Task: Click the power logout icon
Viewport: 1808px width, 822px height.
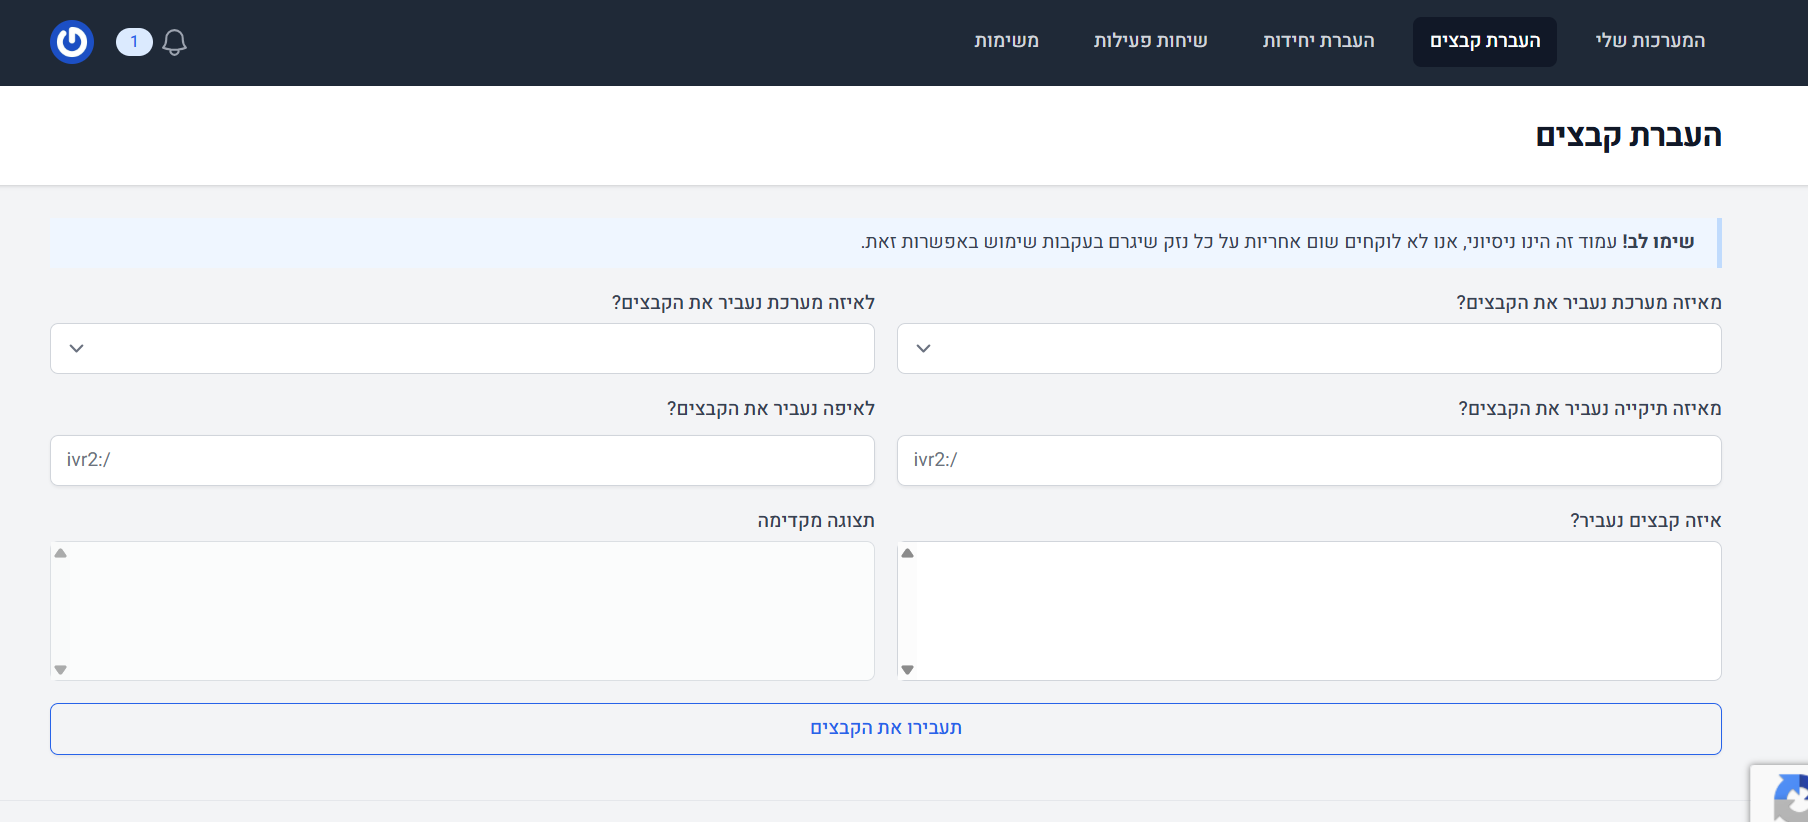Action: [x=72, y=42]
